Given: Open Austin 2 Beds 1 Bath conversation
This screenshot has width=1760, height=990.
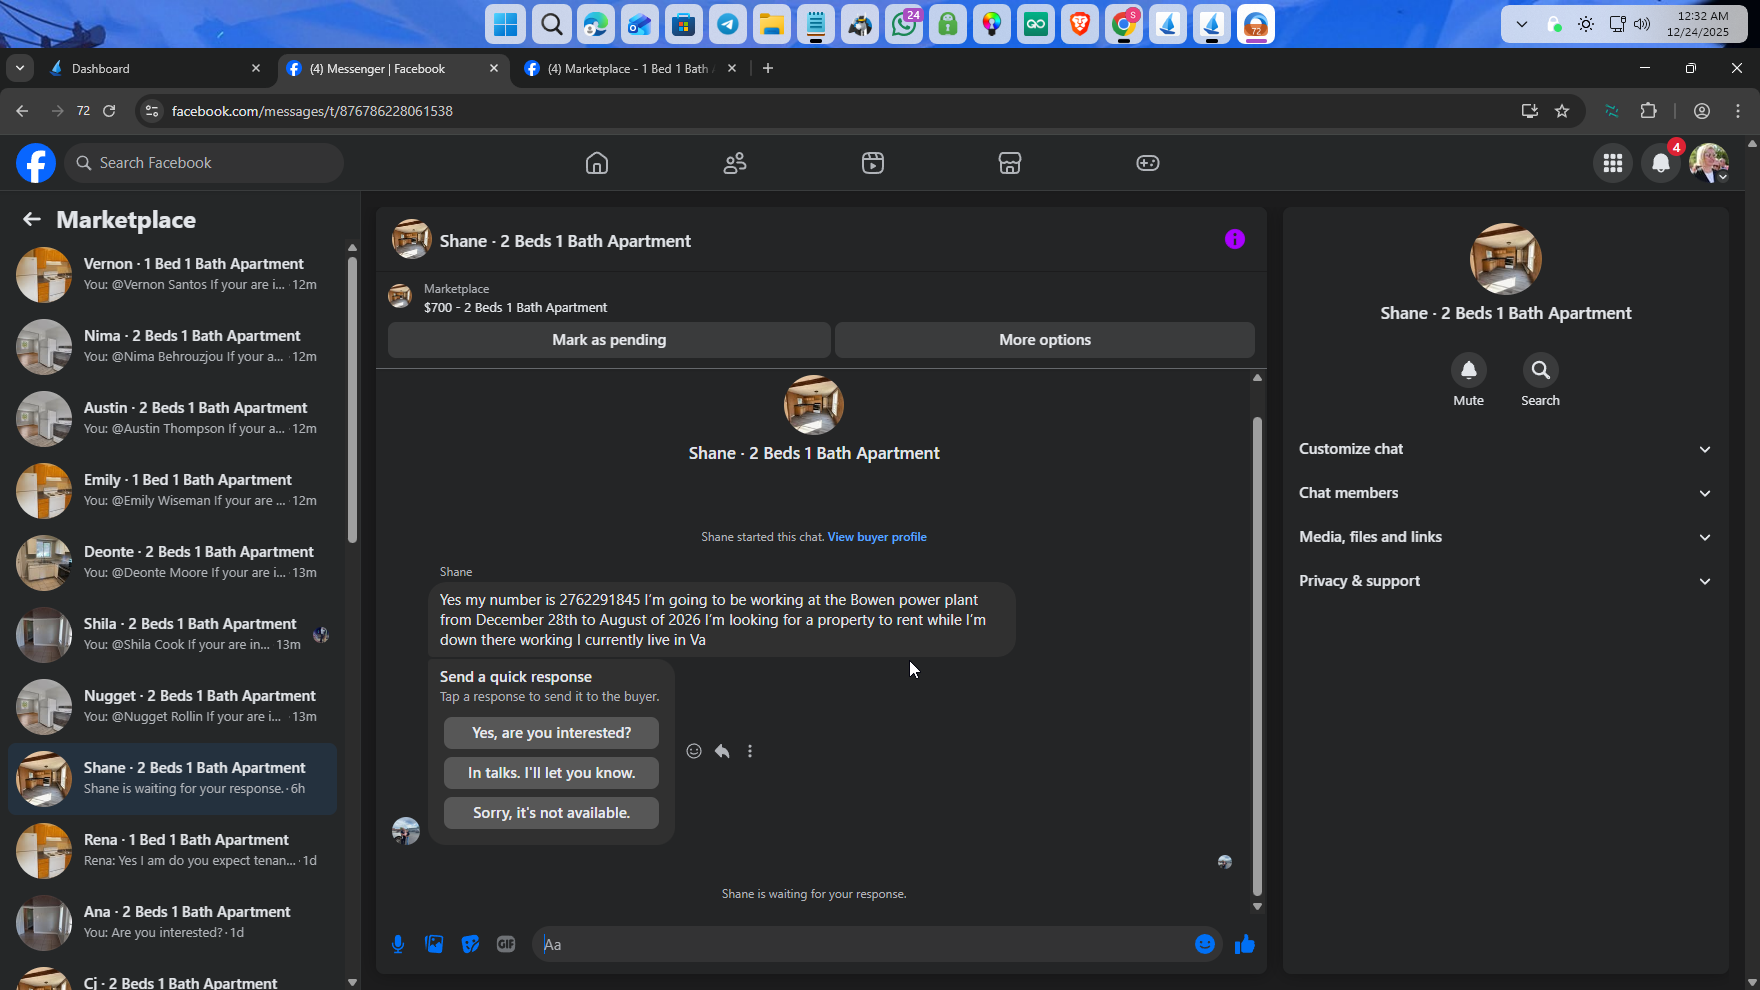Looking at the screenshot, I should coord(172,418).
